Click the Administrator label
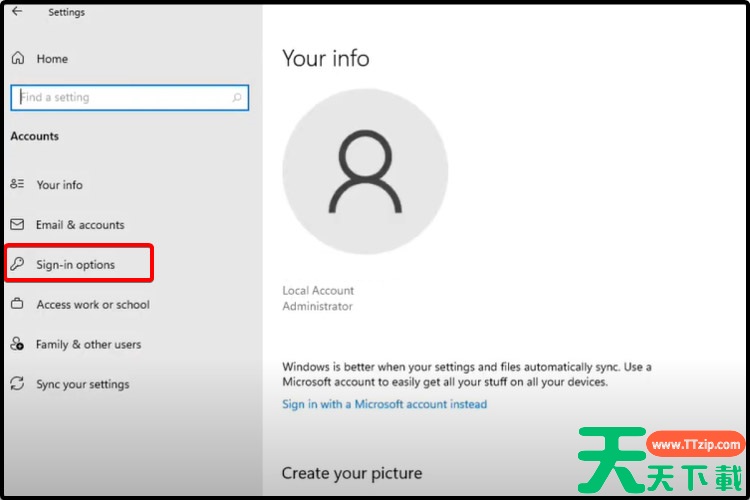The image size is (750, 500). click(318, 306)
